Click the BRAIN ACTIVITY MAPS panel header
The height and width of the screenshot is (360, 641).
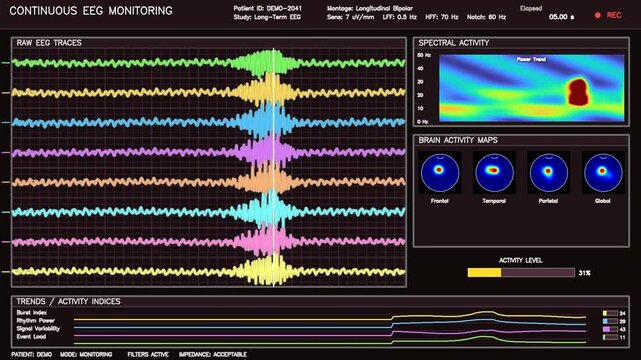point(458,140)
